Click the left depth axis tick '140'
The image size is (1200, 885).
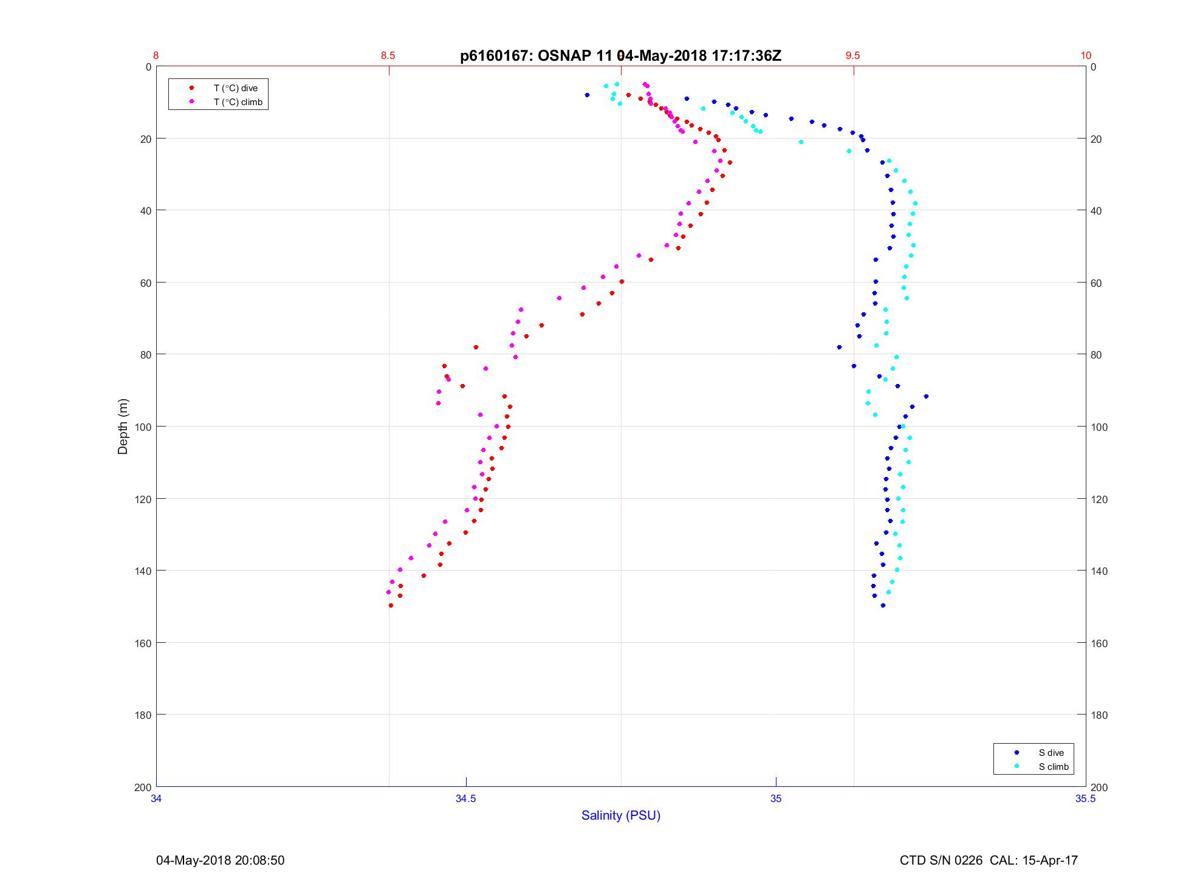click(143, 571)
